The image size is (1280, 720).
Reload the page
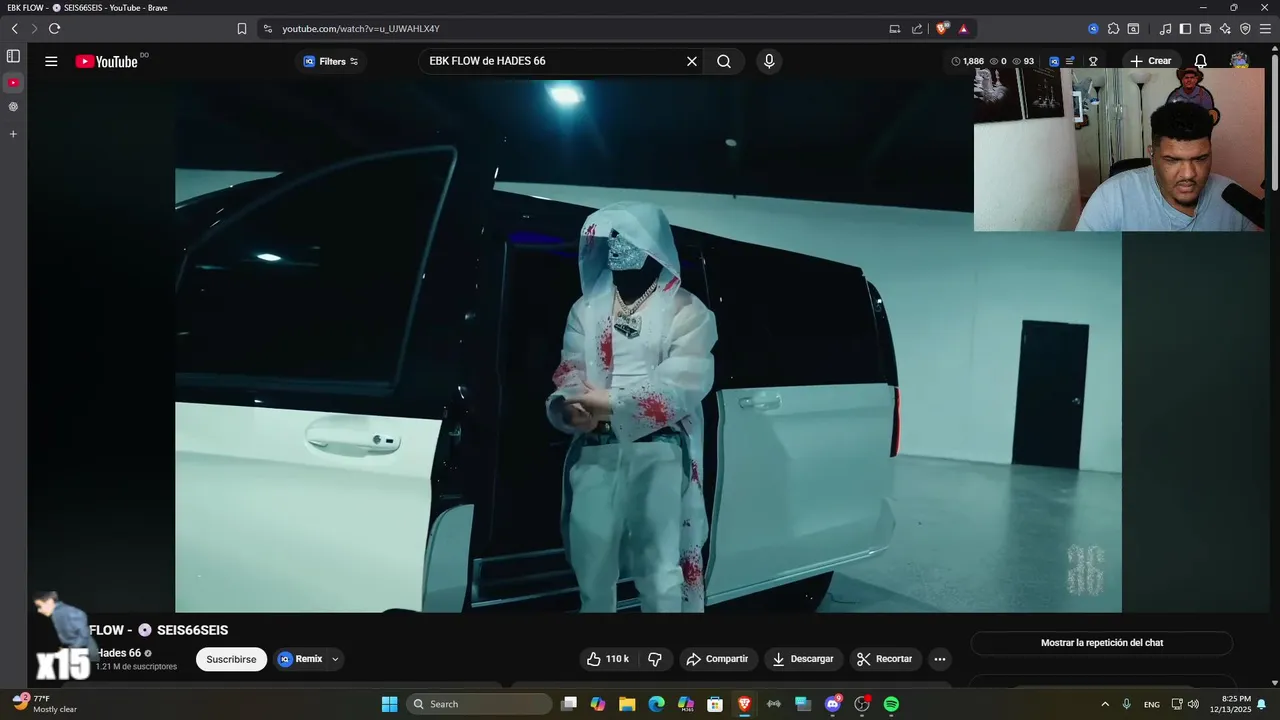click(54, 29)
